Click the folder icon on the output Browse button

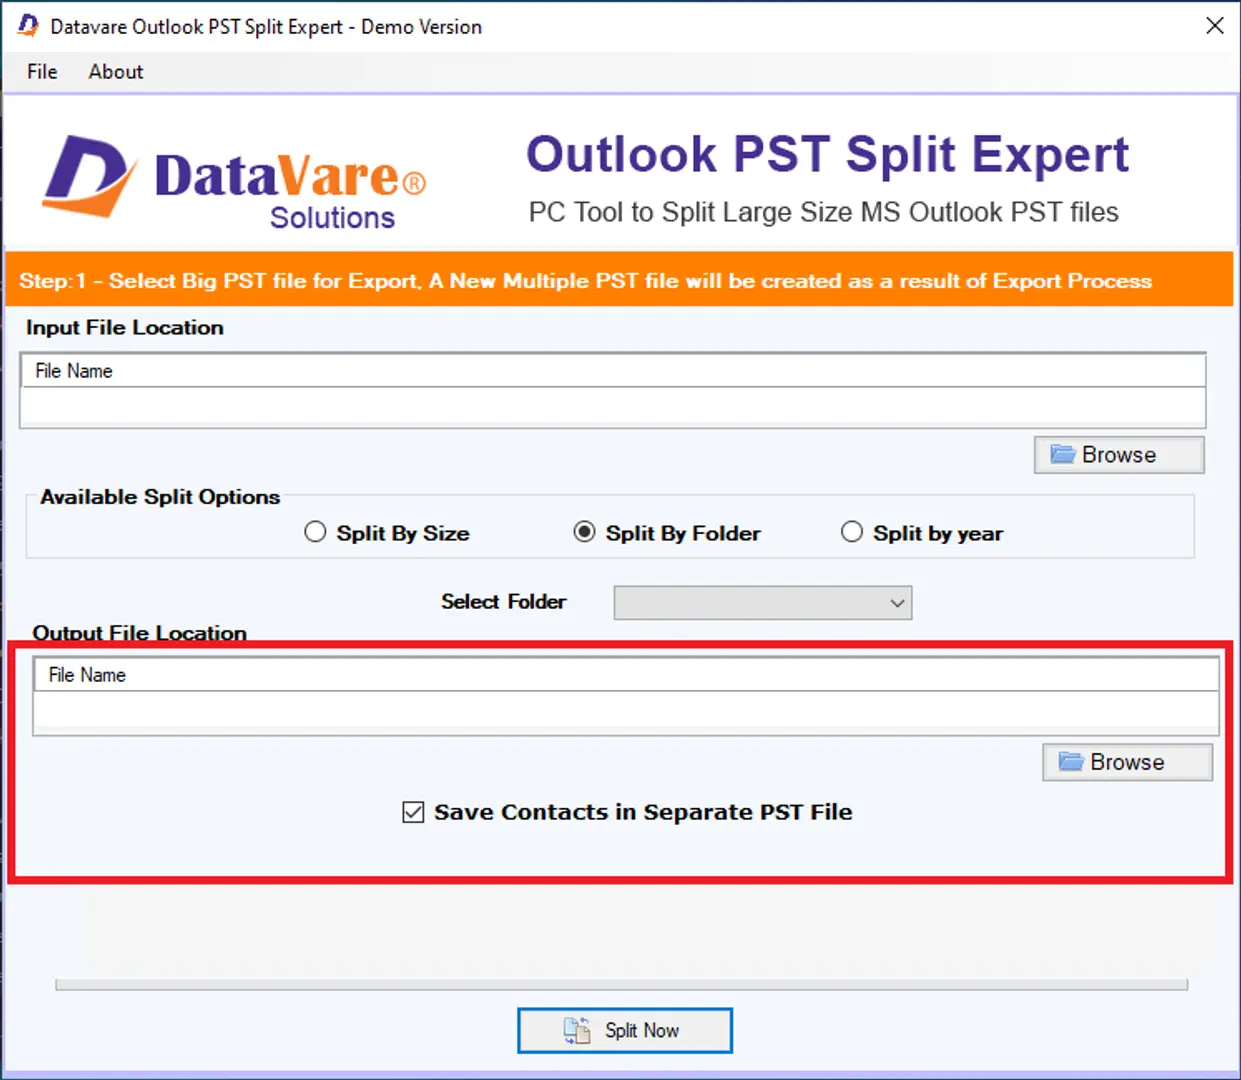(x=1071, y=762)
